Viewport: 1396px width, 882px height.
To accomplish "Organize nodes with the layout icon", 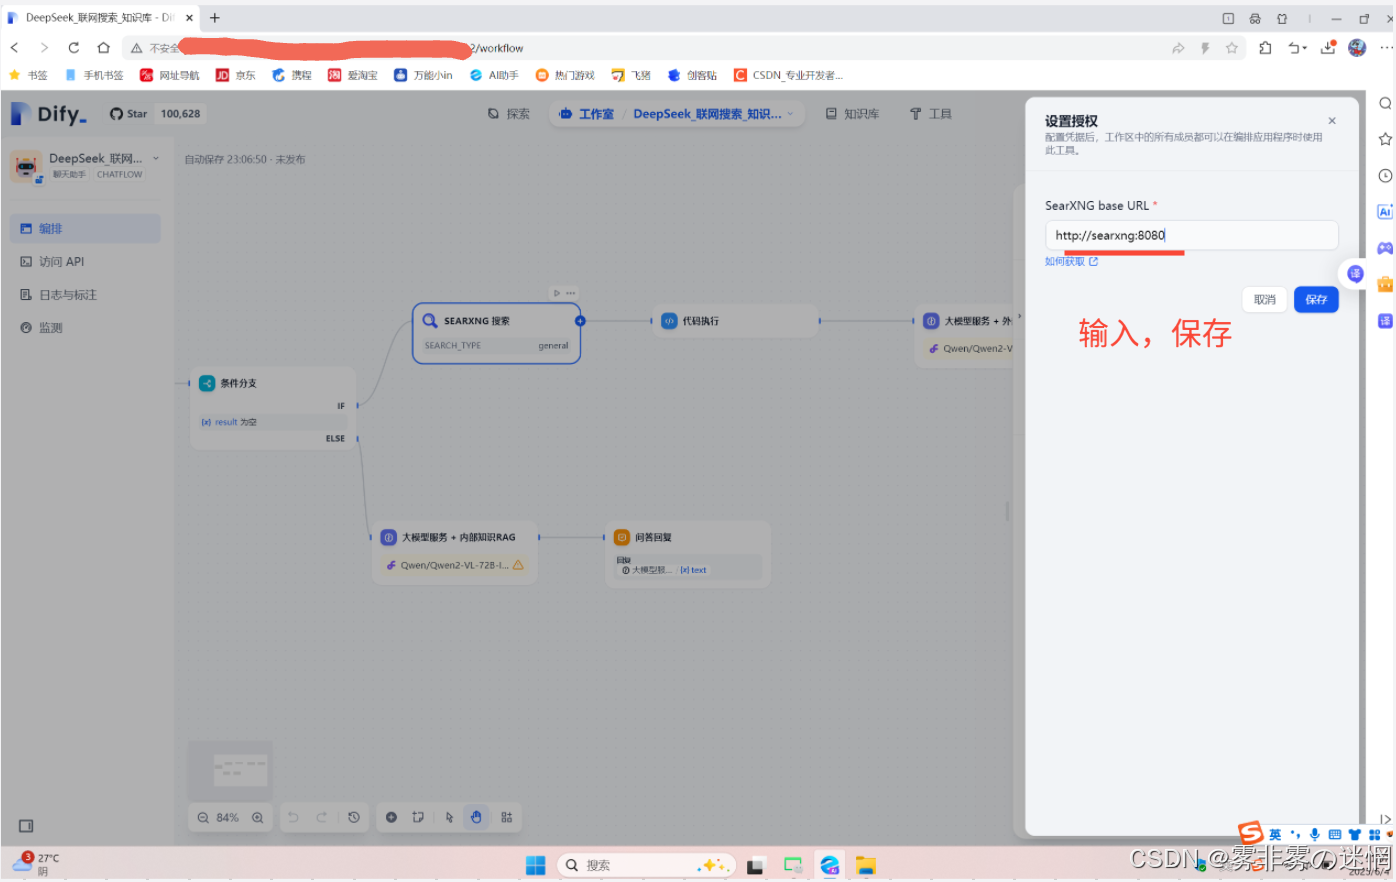I will tap(507, 817).
